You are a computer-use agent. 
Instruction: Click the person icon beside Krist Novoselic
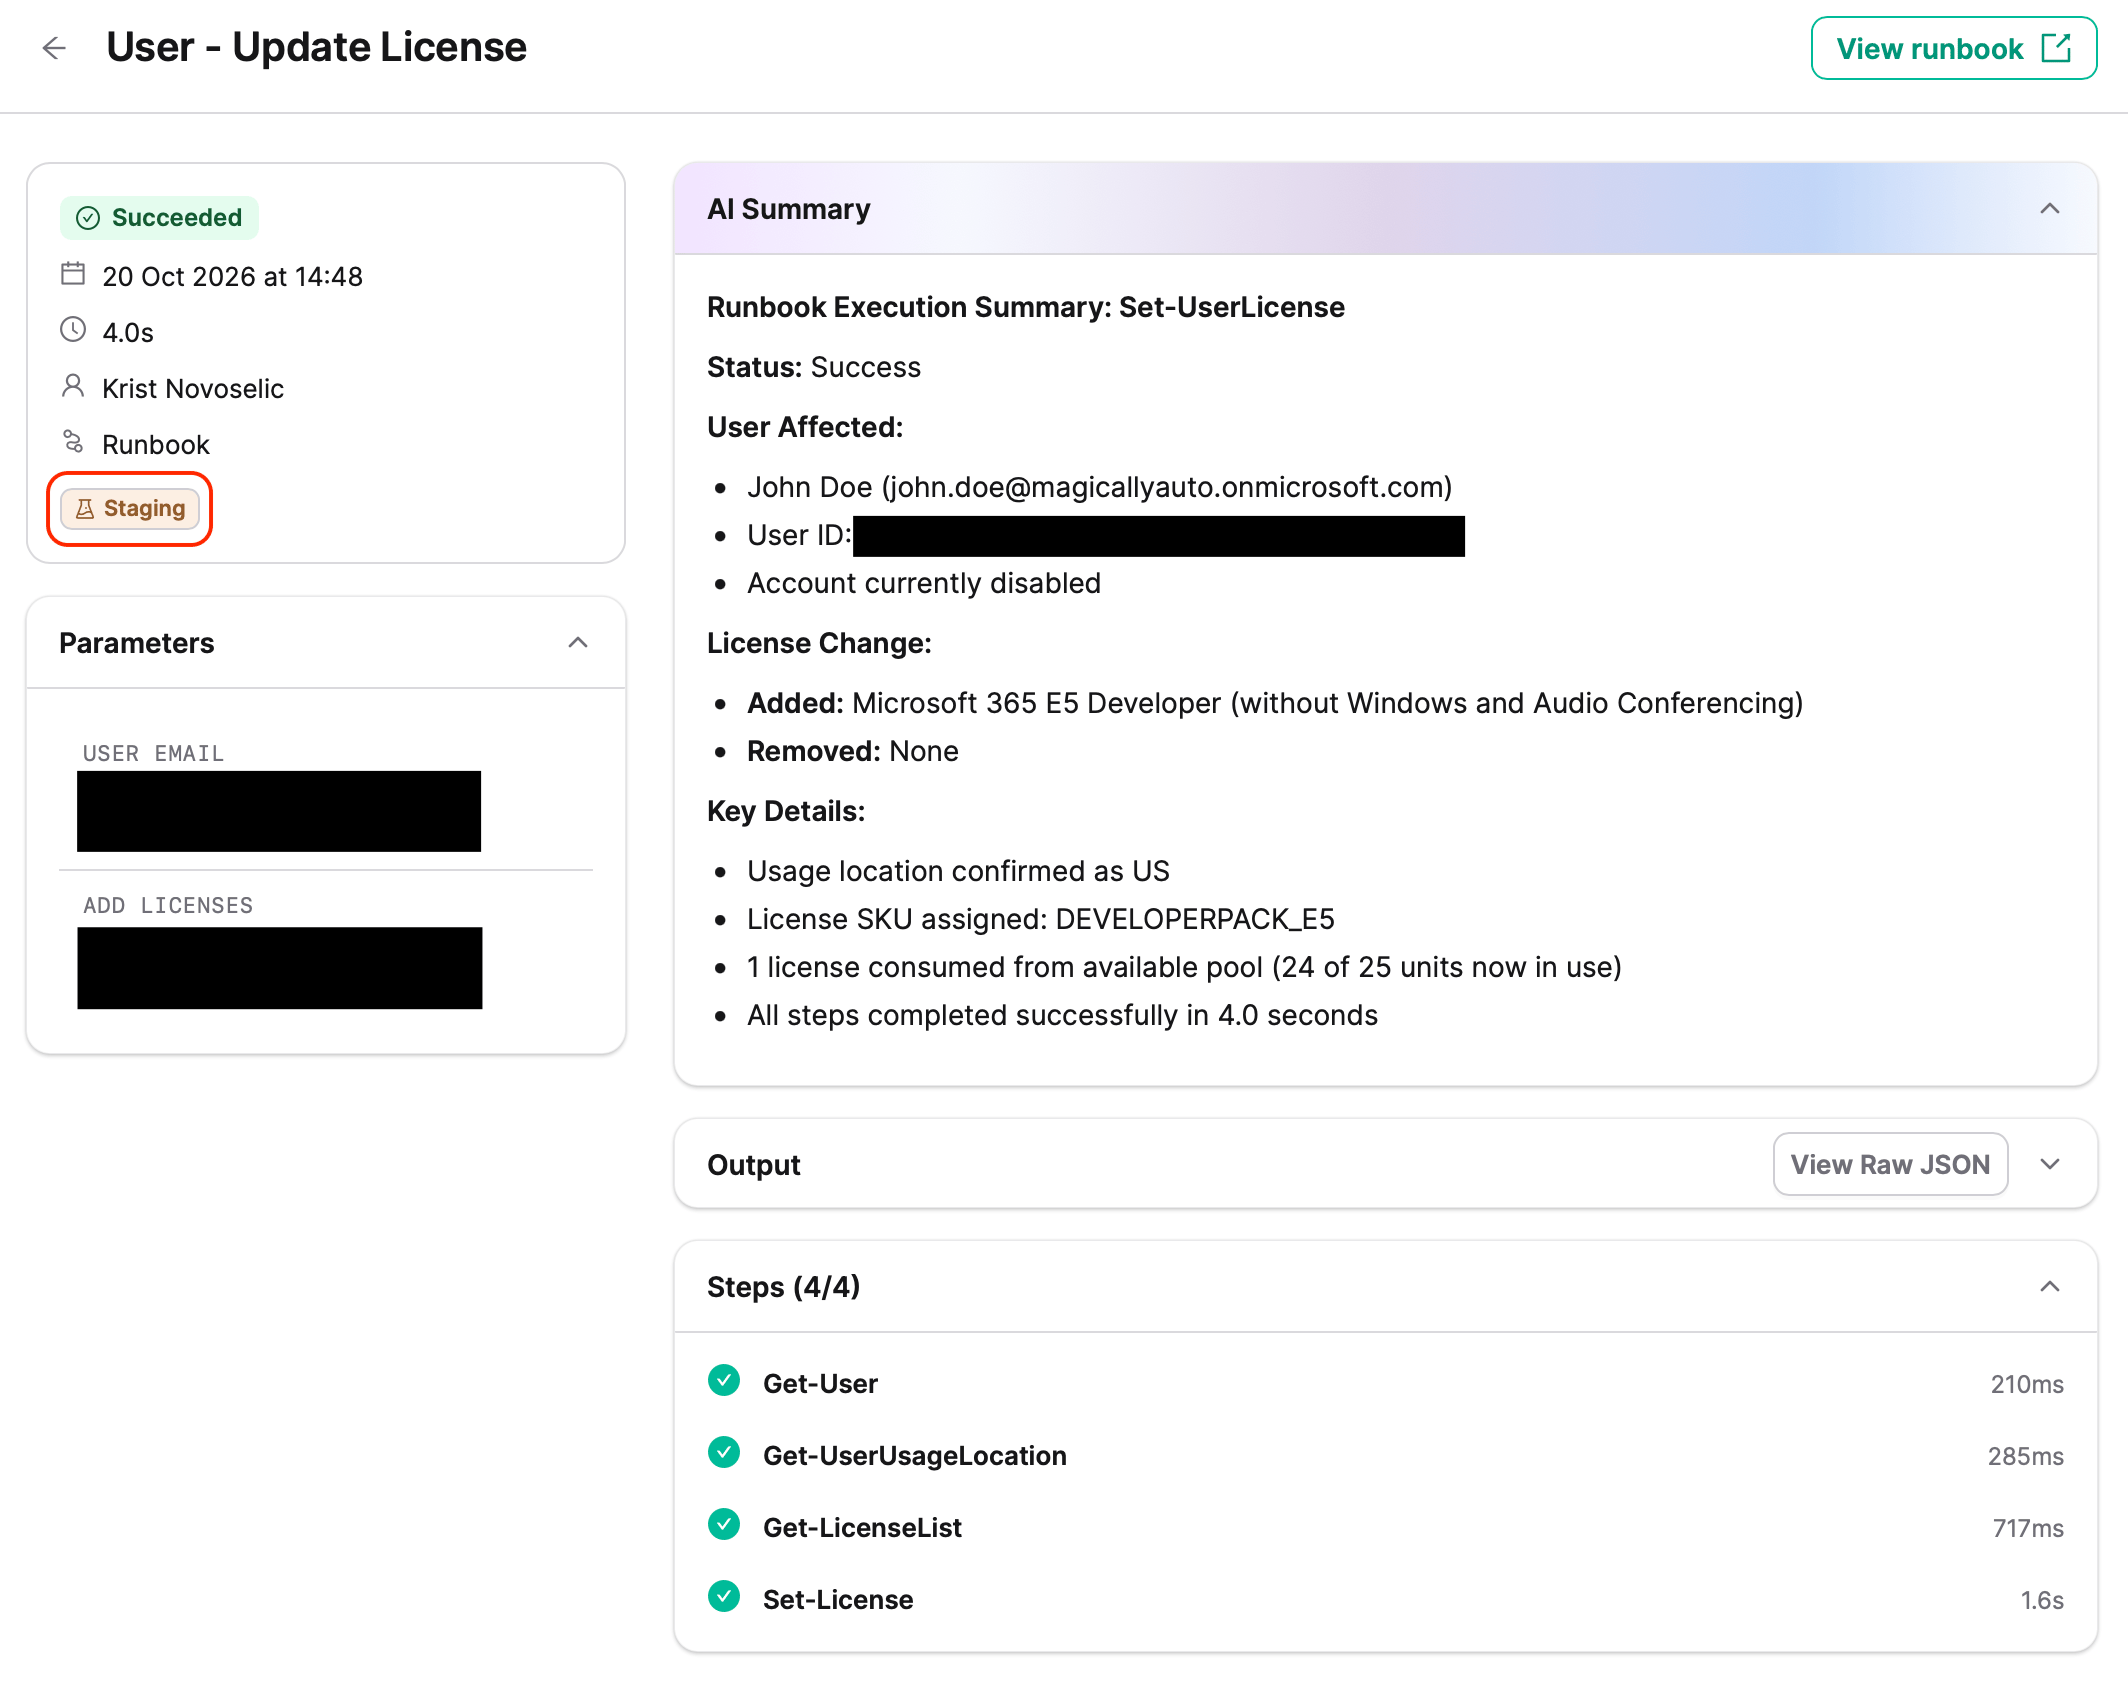click(x=73, y=386)
